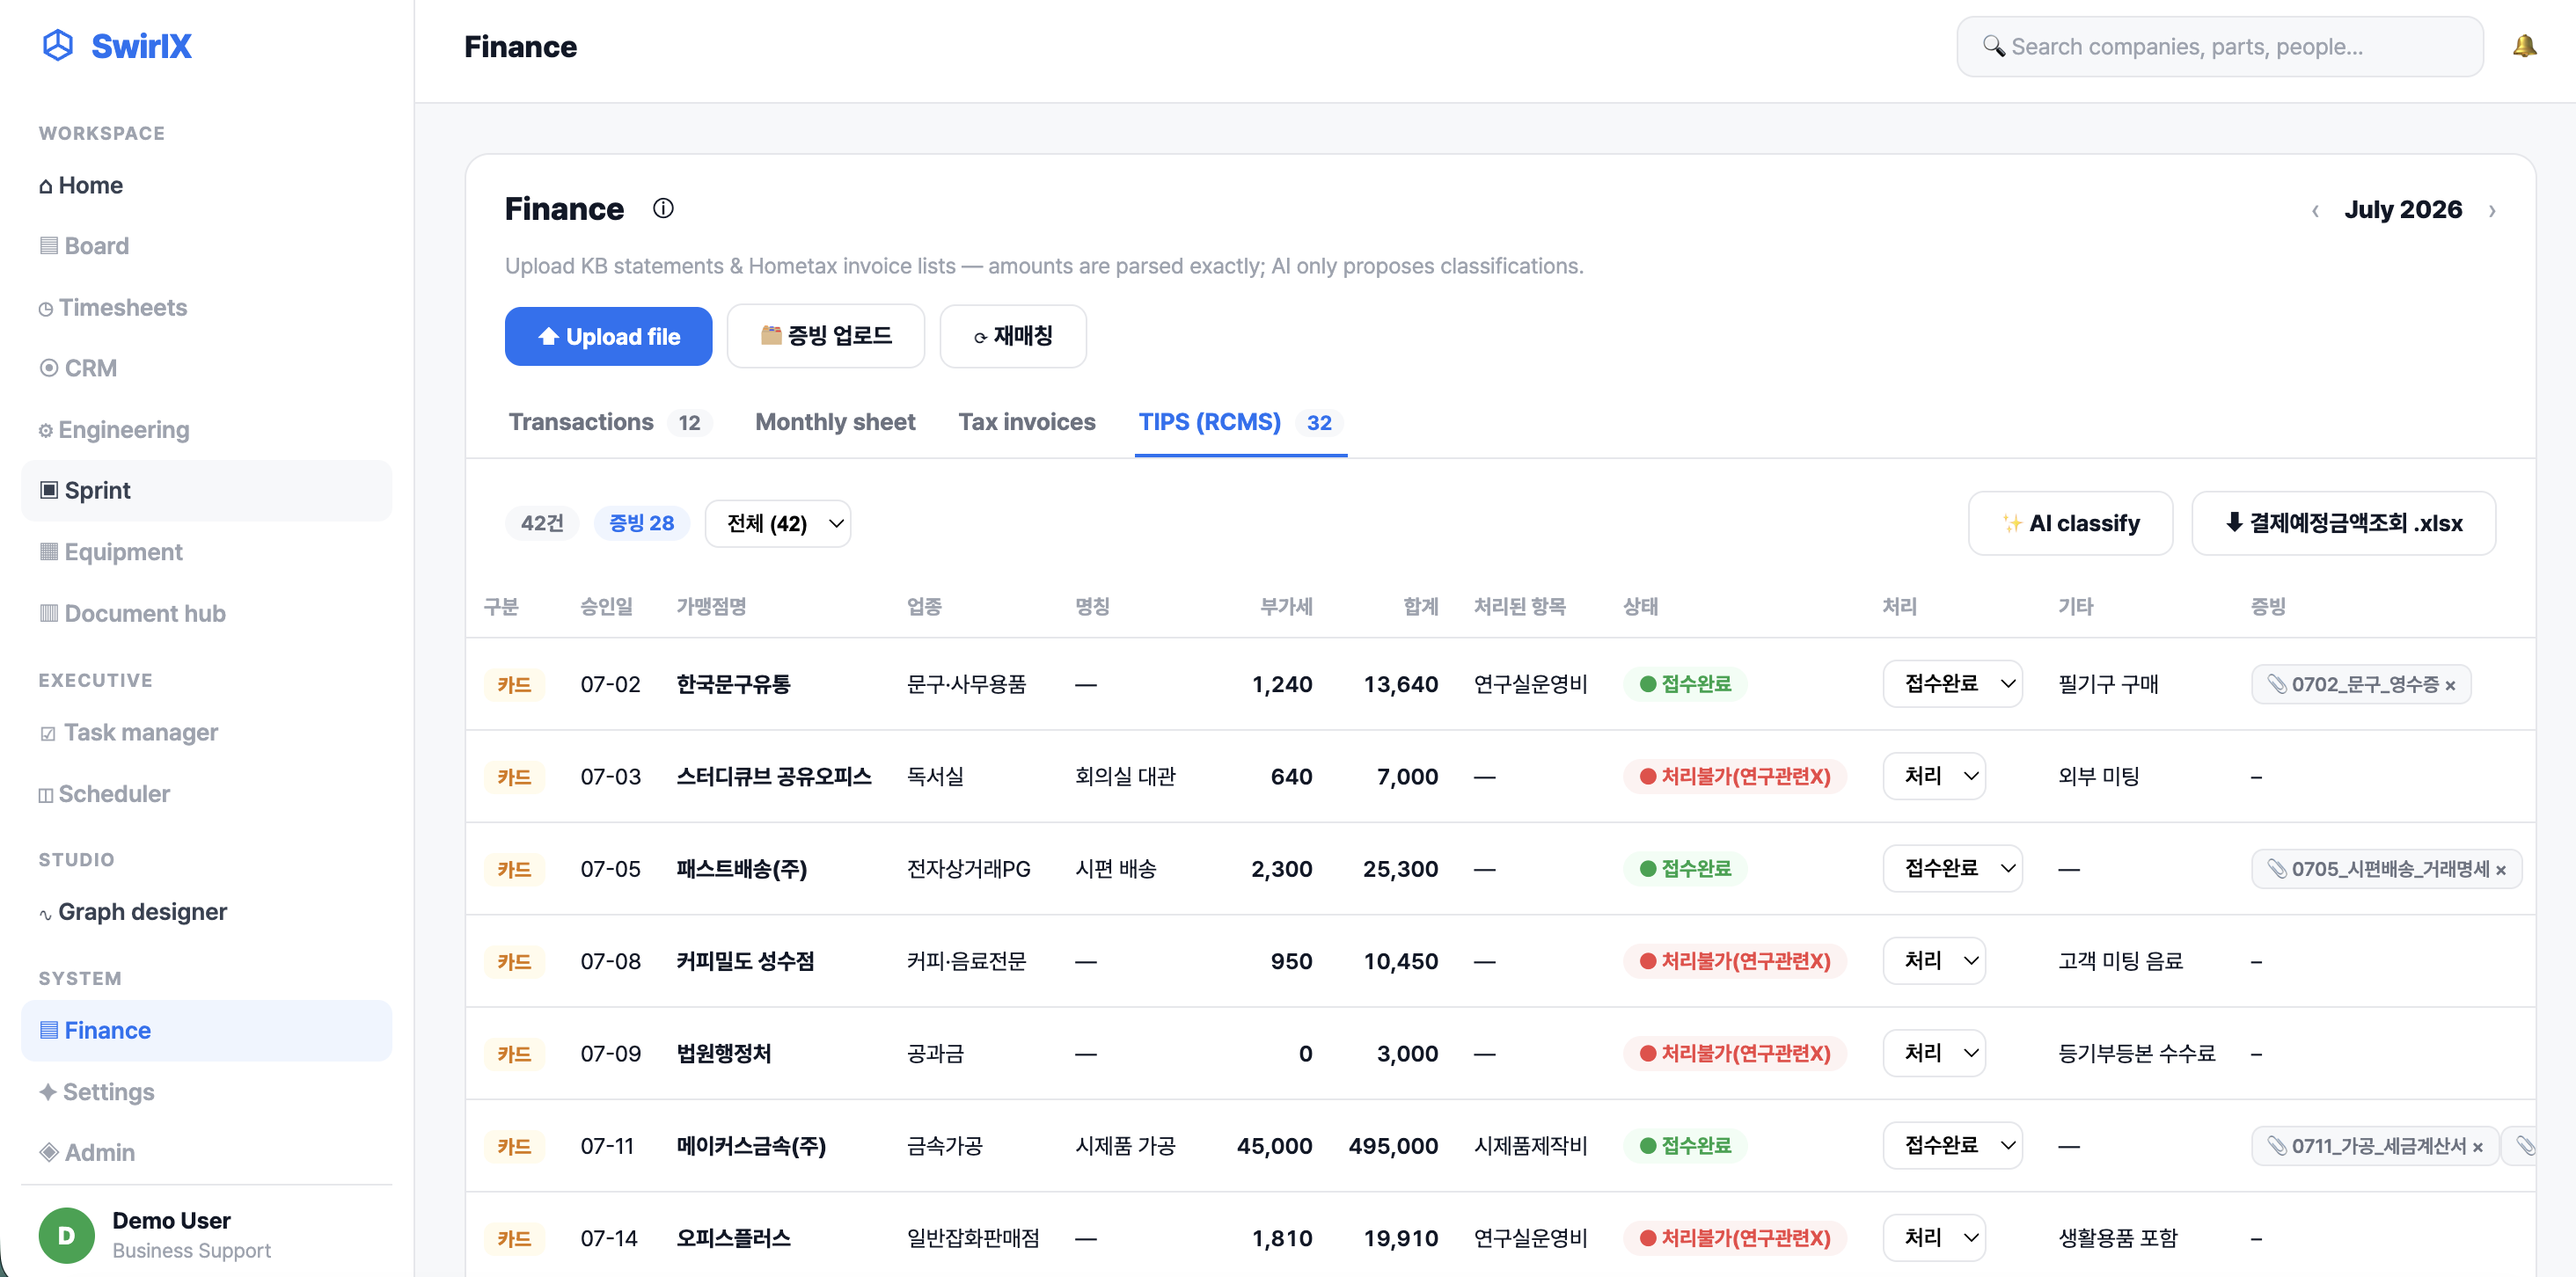Image resolution: width=2576 pixels, height=1277 pixels.
Task: Open Settings in sidebar
Action: (206, 1091)
